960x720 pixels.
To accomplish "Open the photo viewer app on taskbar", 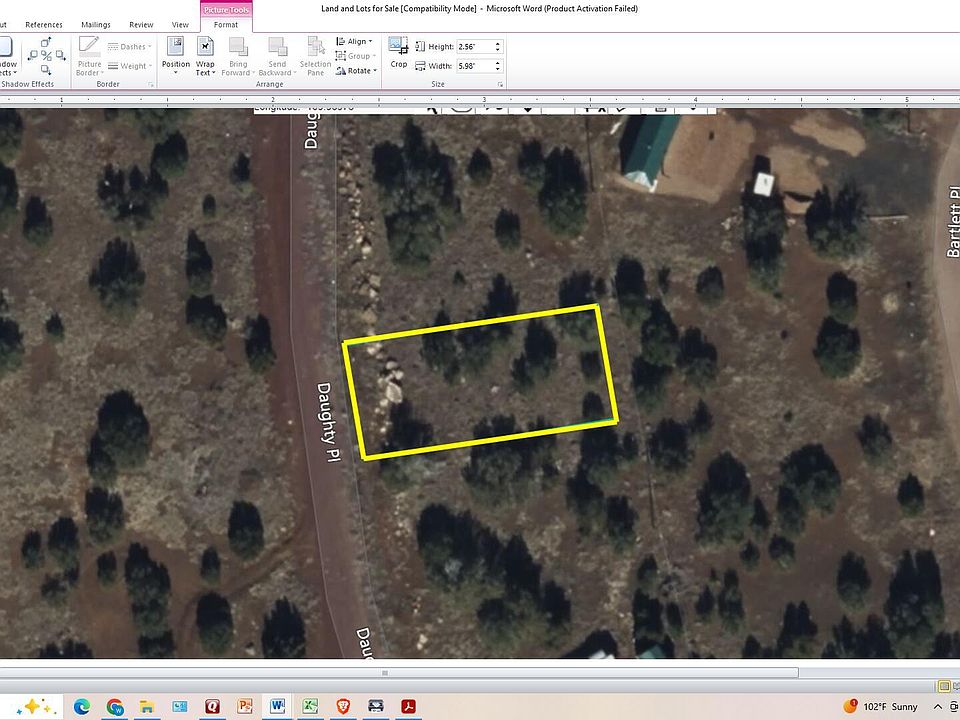I will pyautogui.click(x=180, y=707).
